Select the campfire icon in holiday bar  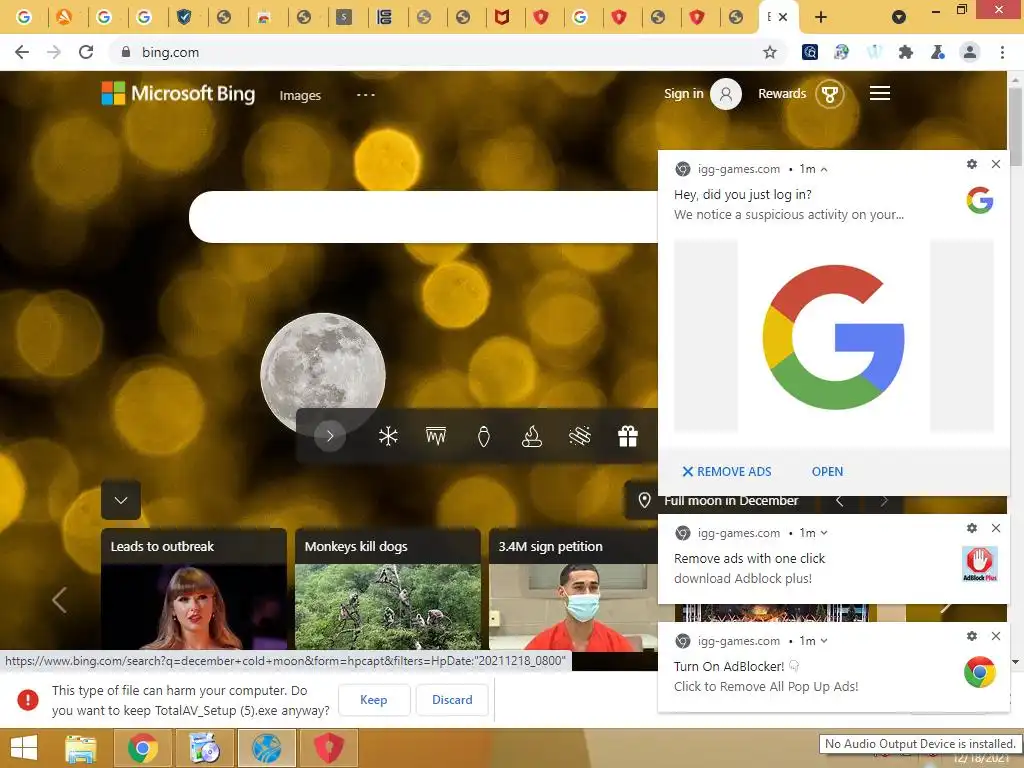[532, 436]
